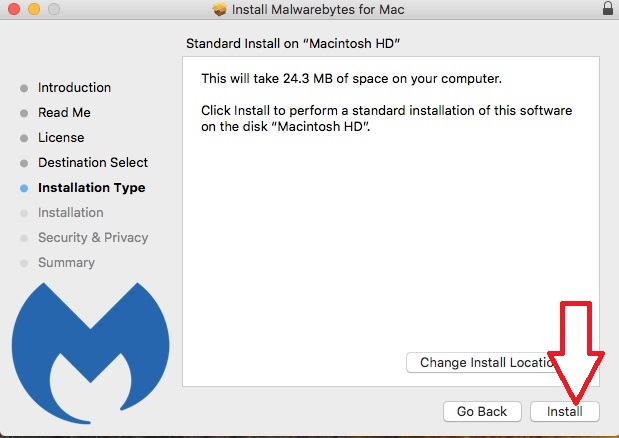Click the Install button
This screenshot has width=619, height=438.
click(565, 412)
